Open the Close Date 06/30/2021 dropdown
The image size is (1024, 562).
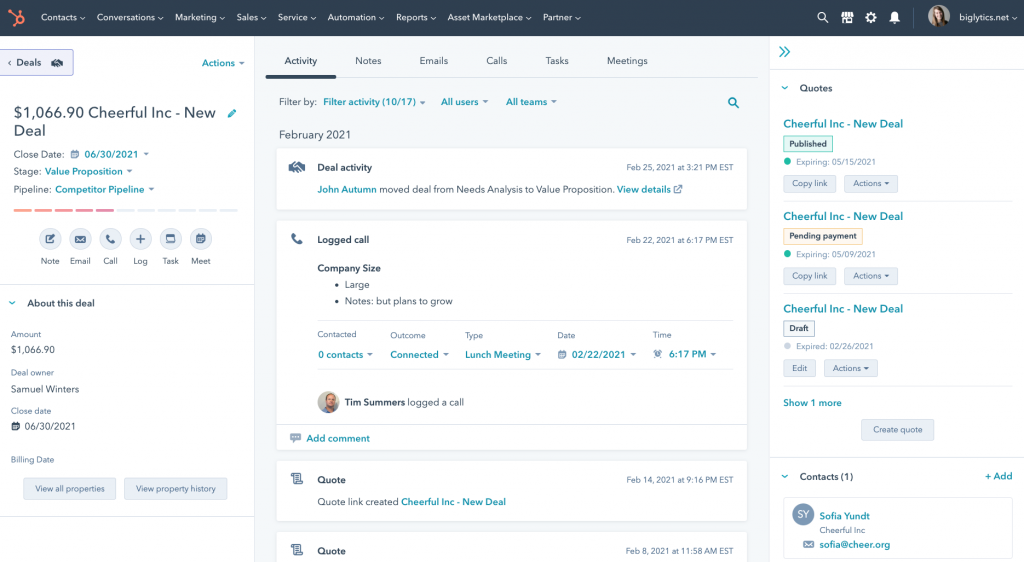(x=116, y=154)
